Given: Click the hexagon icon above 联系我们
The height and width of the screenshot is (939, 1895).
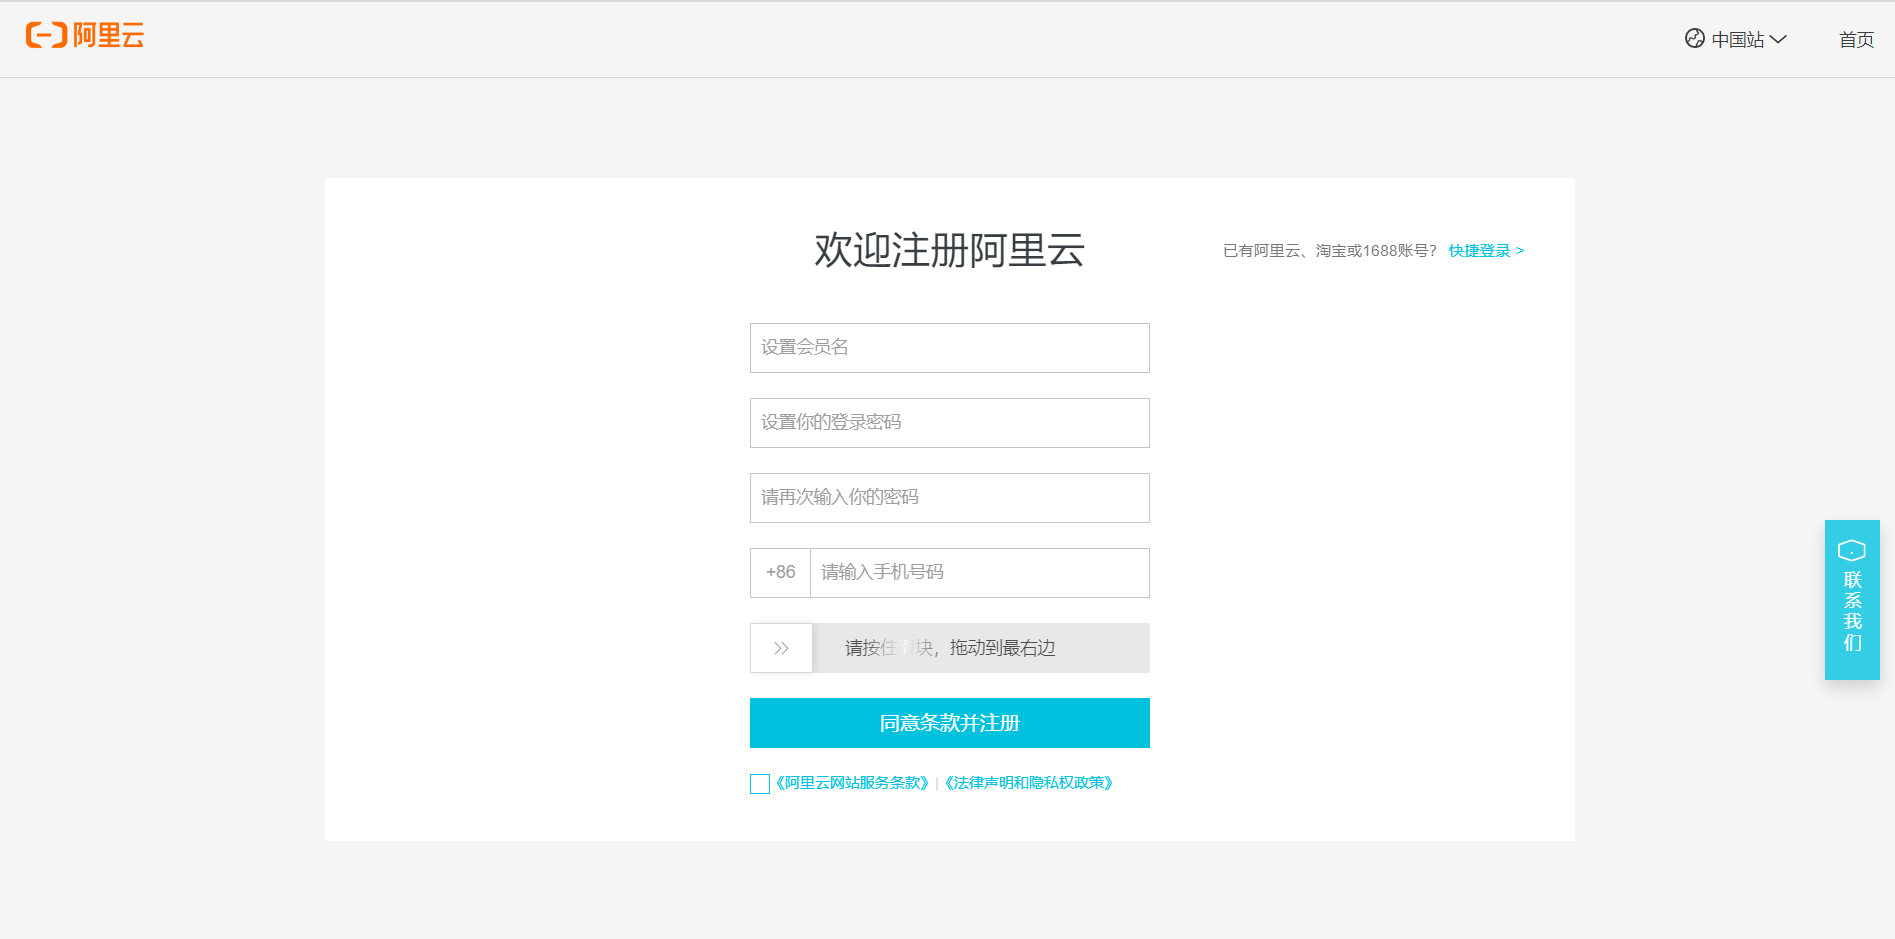Looking at the screenshot, I should tap(1852, 551).
